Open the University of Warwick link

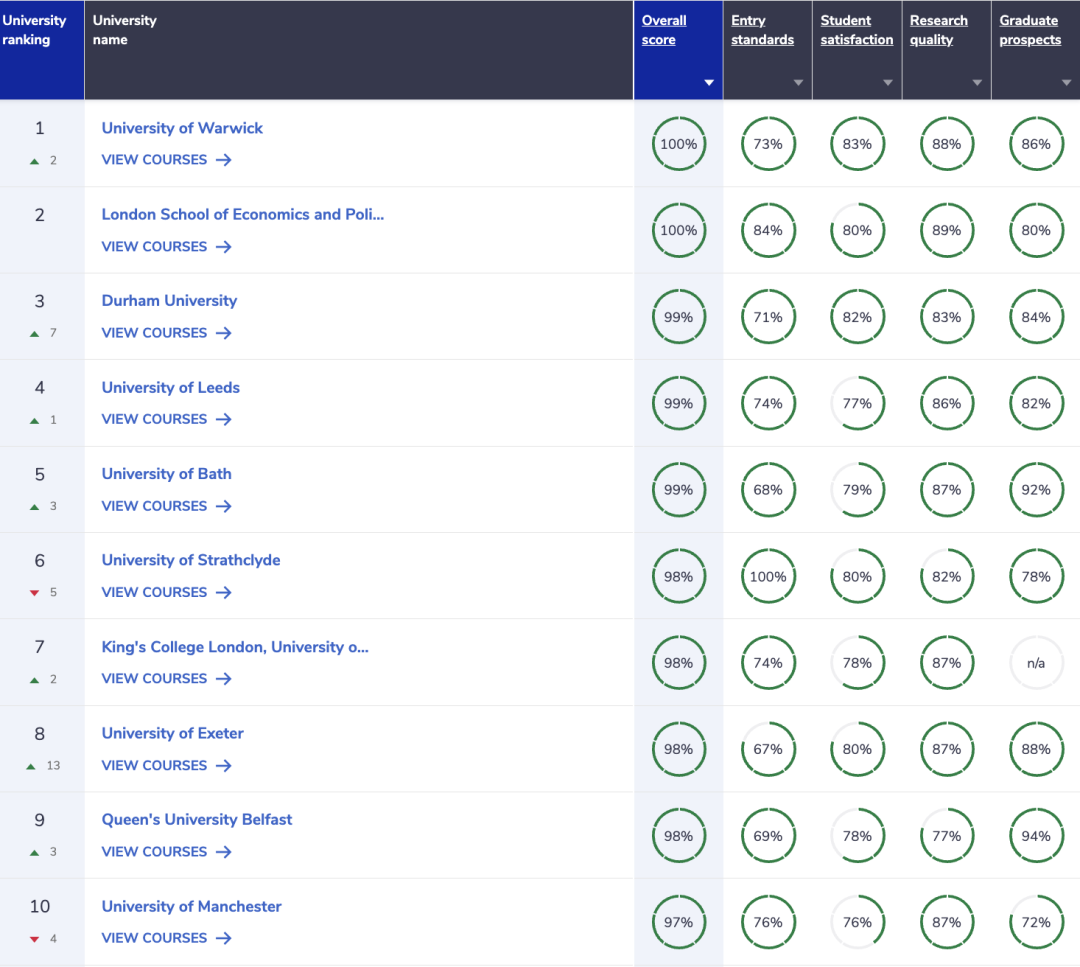[182, 128]
